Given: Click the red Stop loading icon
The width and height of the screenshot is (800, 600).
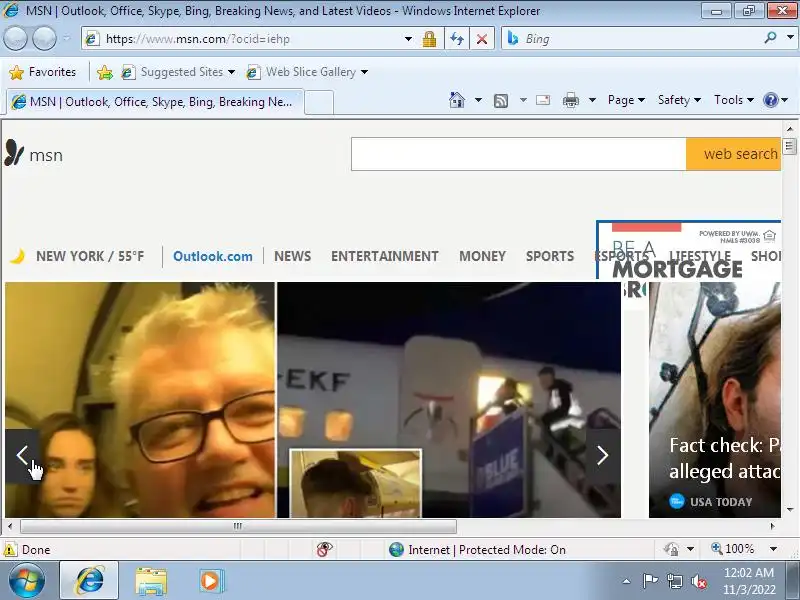Looking at the screenshot, I should (x=482, y=39).
